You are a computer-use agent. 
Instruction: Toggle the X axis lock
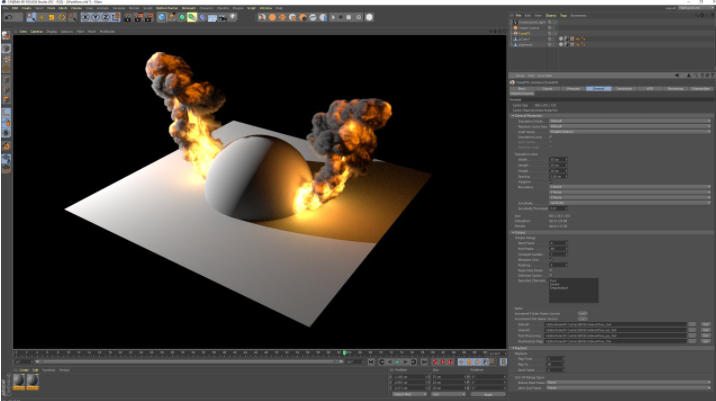[x=85, y=17]
